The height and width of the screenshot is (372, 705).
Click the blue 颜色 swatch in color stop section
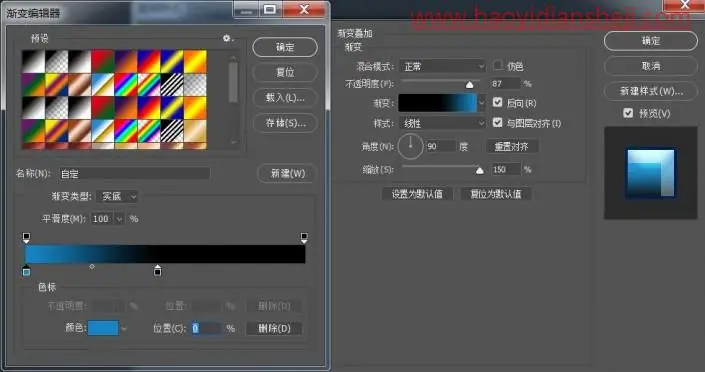(103, 328)
